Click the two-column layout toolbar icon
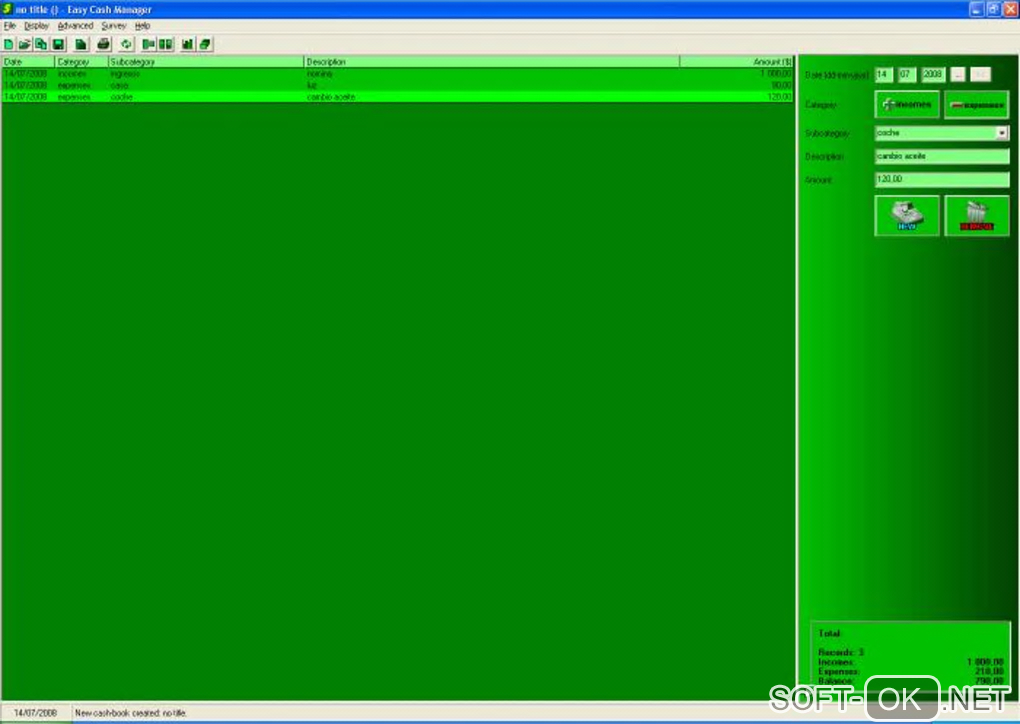1020x724 pixels. (x=166, y=44)
